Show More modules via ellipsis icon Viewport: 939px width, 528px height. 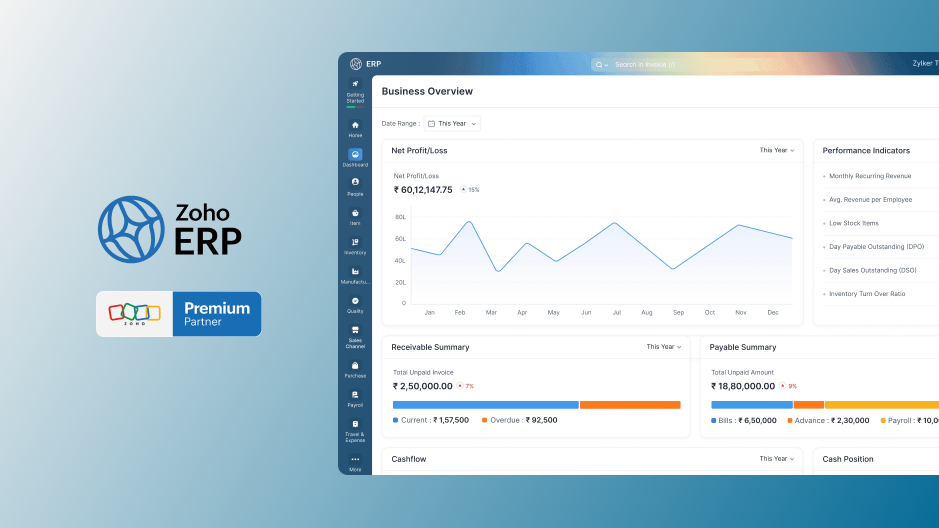tap(355, 460)
